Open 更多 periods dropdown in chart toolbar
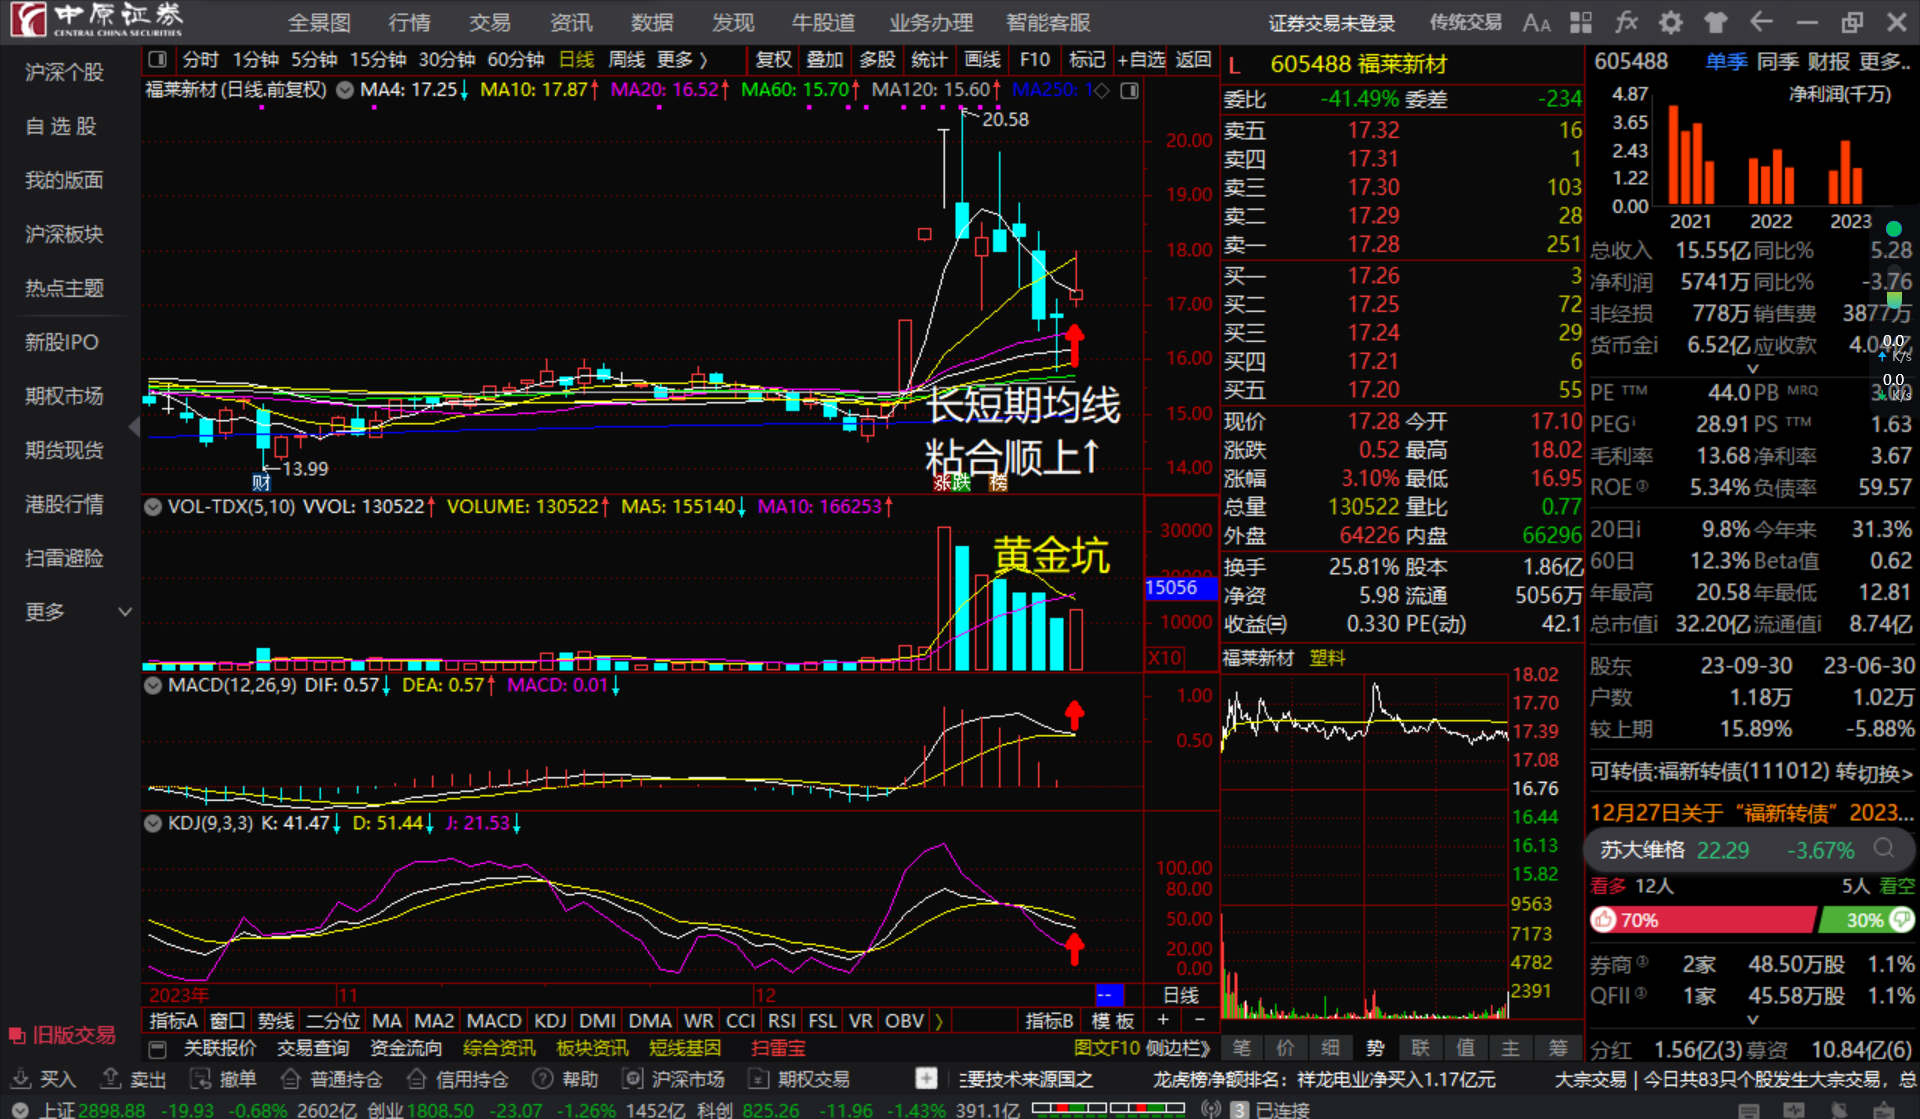 click(x=682, y=60)
